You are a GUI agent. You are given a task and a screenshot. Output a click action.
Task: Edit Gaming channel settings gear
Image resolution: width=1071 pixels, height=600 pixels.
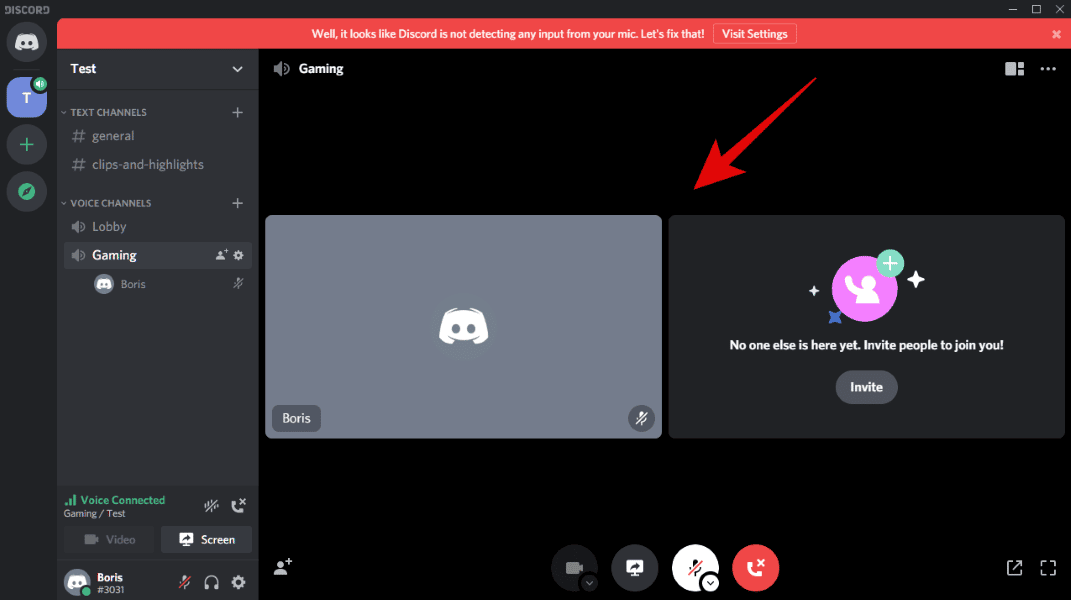click(238, 255)
